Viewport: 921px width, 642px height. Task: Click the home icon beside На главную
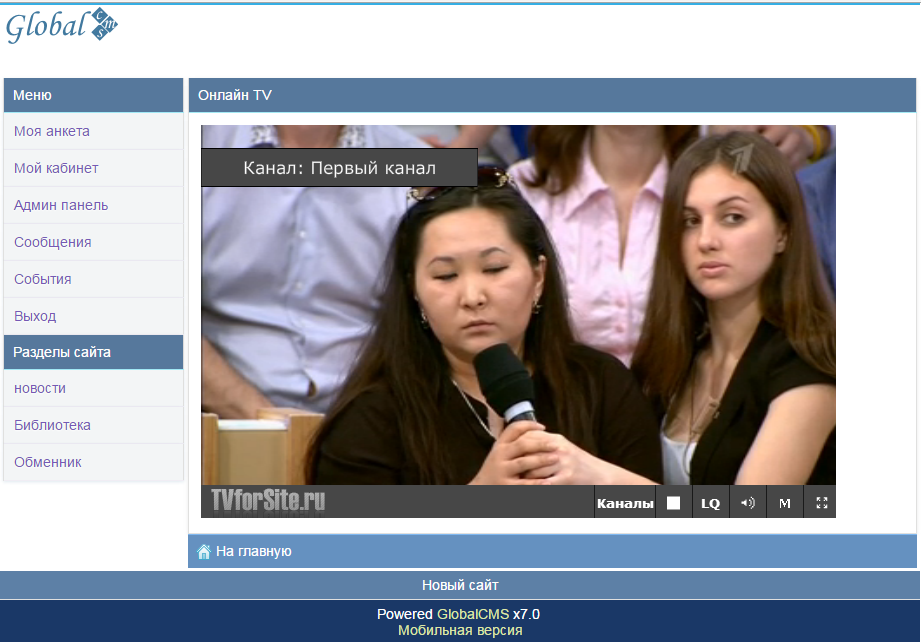tap(204, 552)
